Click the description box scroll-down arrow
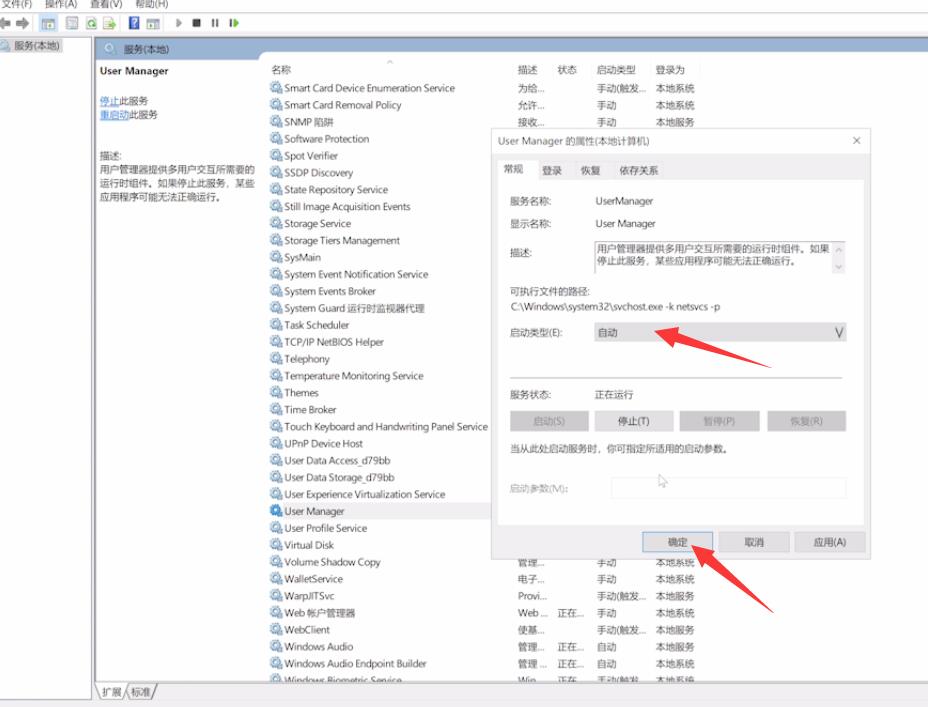The image size is (928, 707). tap(838, 267)
